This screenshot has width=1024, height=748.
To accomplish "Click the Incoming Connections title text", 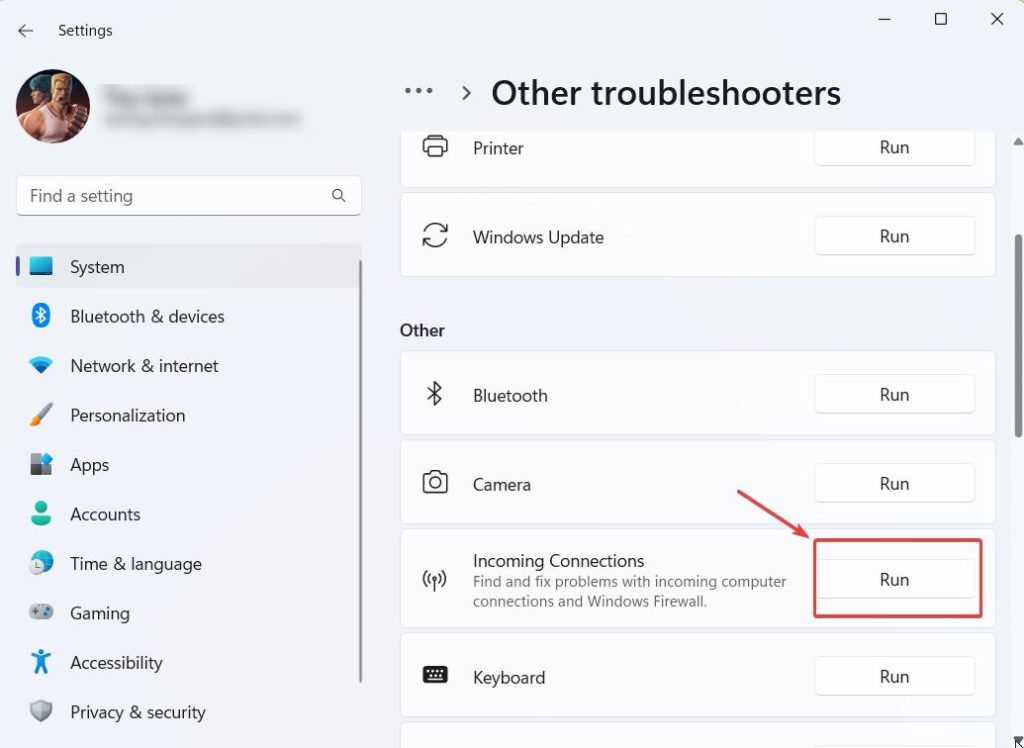I will (558, 561).
